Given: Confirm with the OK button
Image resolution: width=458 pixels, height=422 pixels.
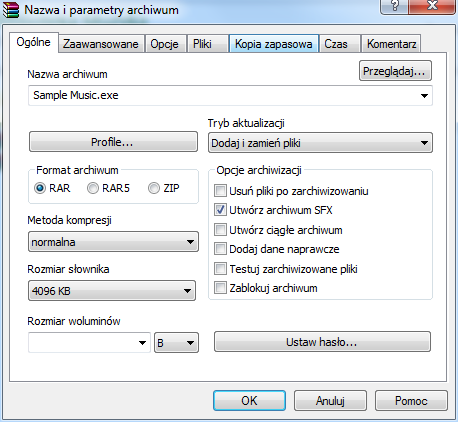Looking at the screenshot, I should [249, 401].
